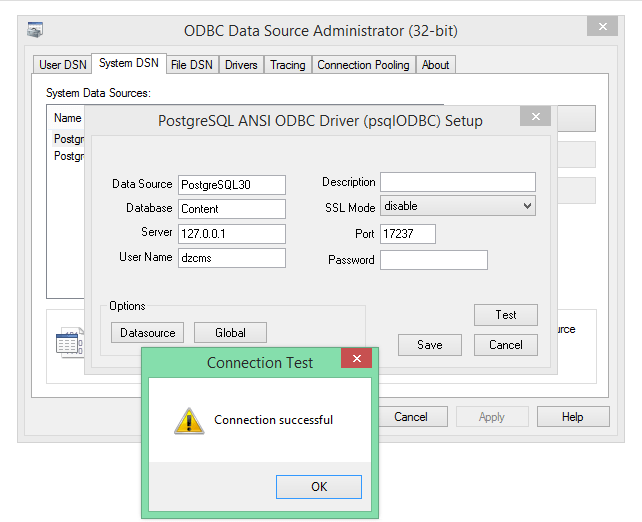Viewport: 642px width, 522px height.
Task: Click the ODBC Administrator title bar icon
Action: pos(35,30)
